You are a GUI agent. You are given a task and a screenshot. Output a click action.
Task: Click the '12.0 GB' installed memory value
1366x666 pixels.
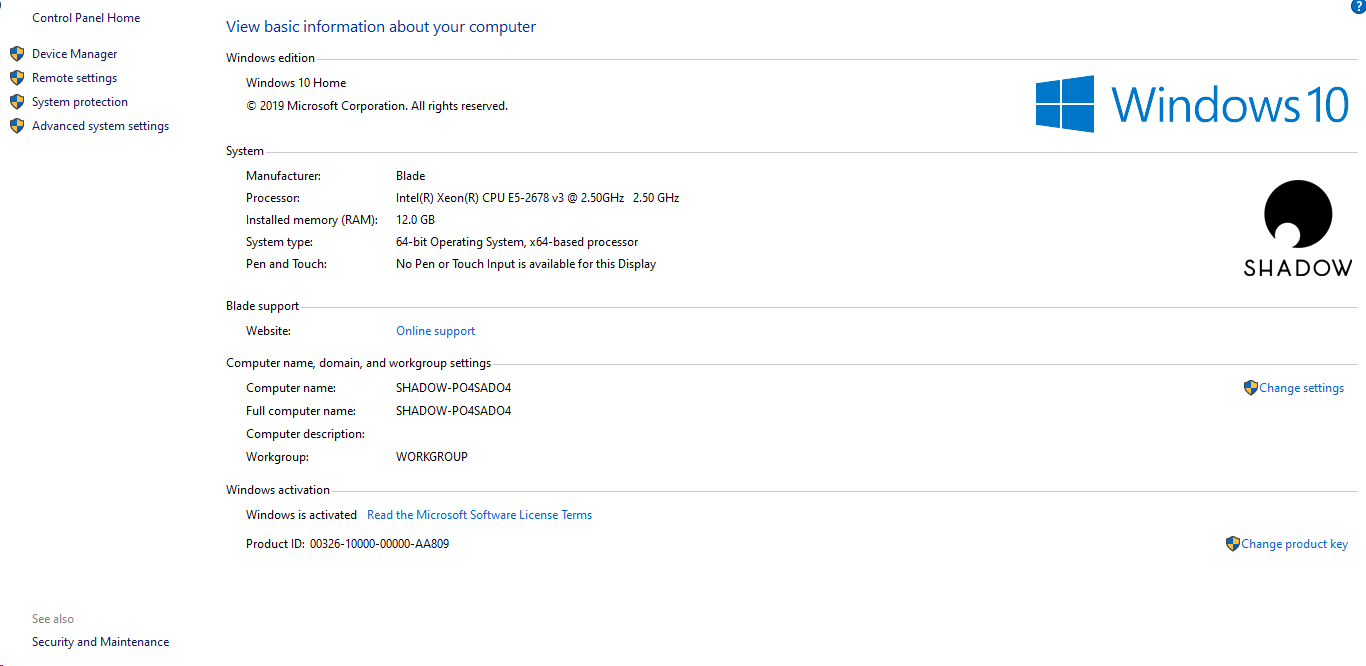(415, 220)
